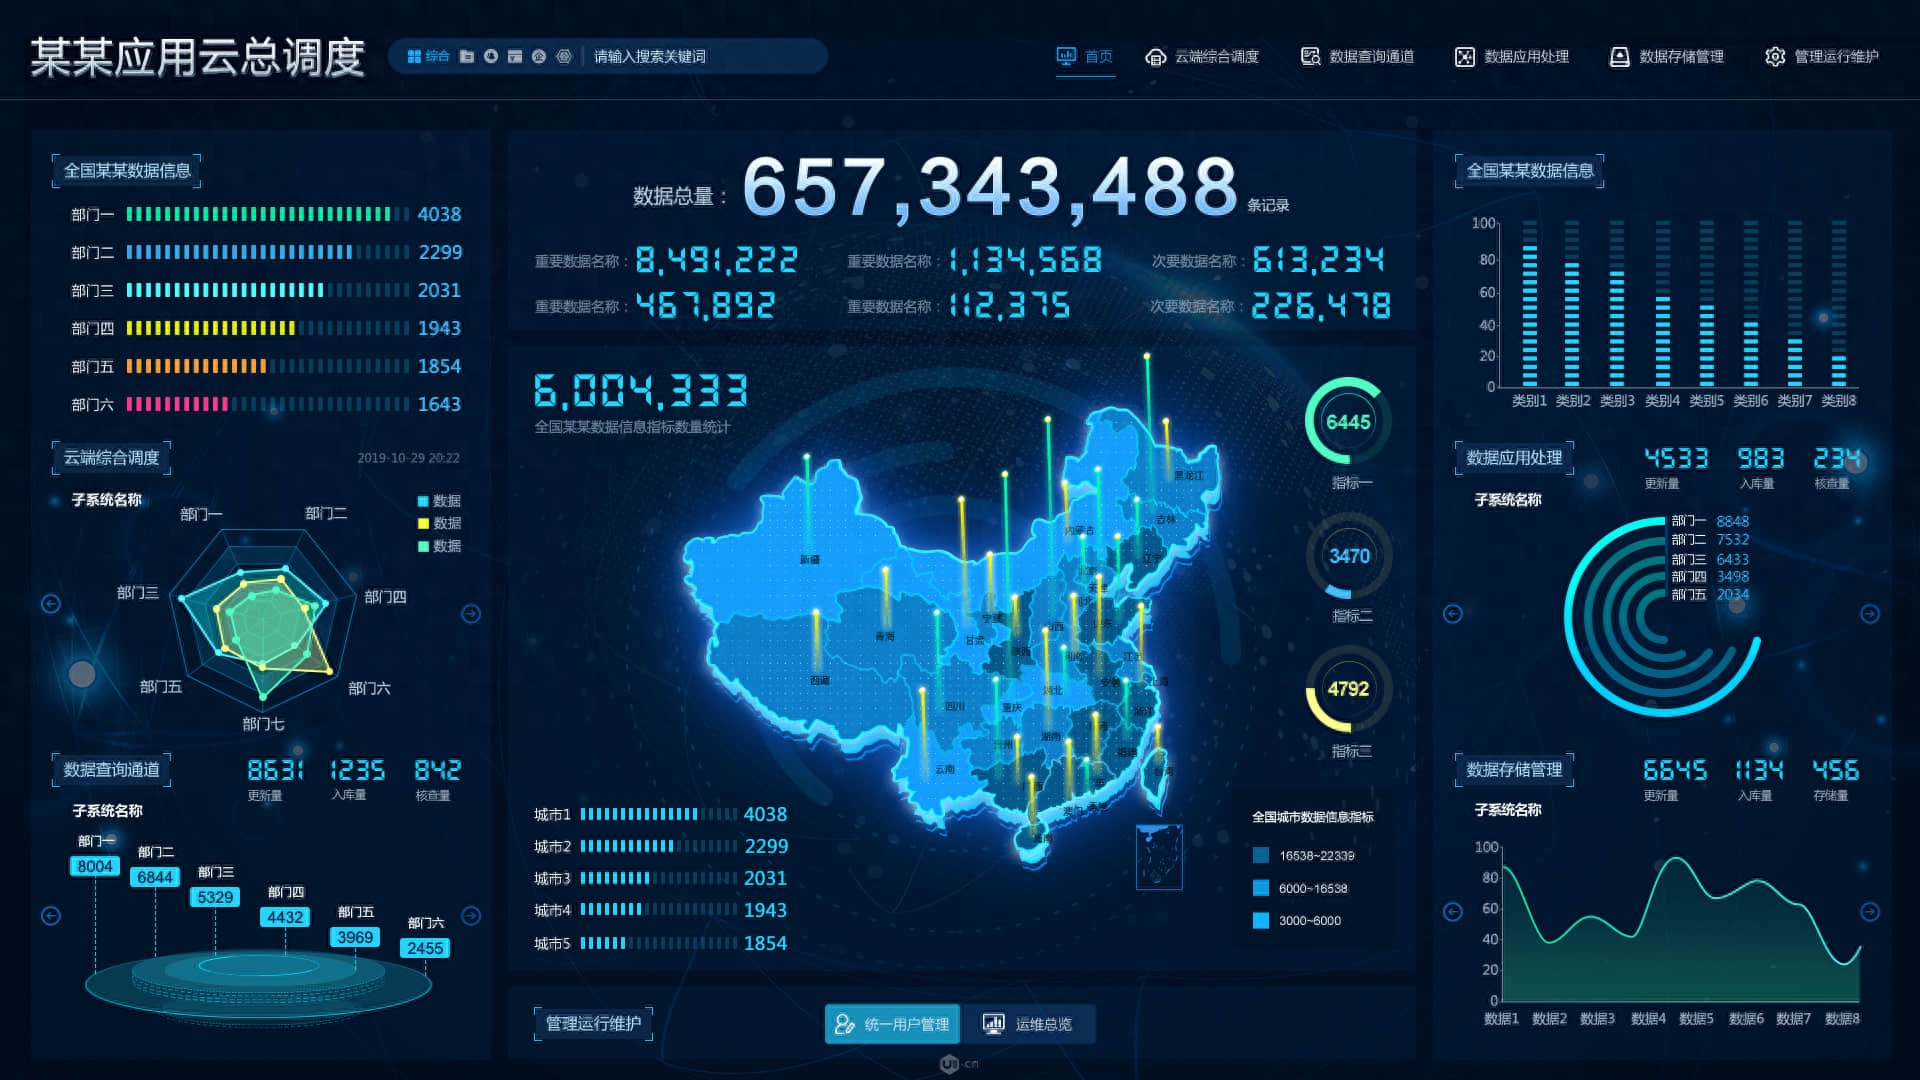
Task: Toggle the blue 数据 radar legend item
Action: click(423, 501)
